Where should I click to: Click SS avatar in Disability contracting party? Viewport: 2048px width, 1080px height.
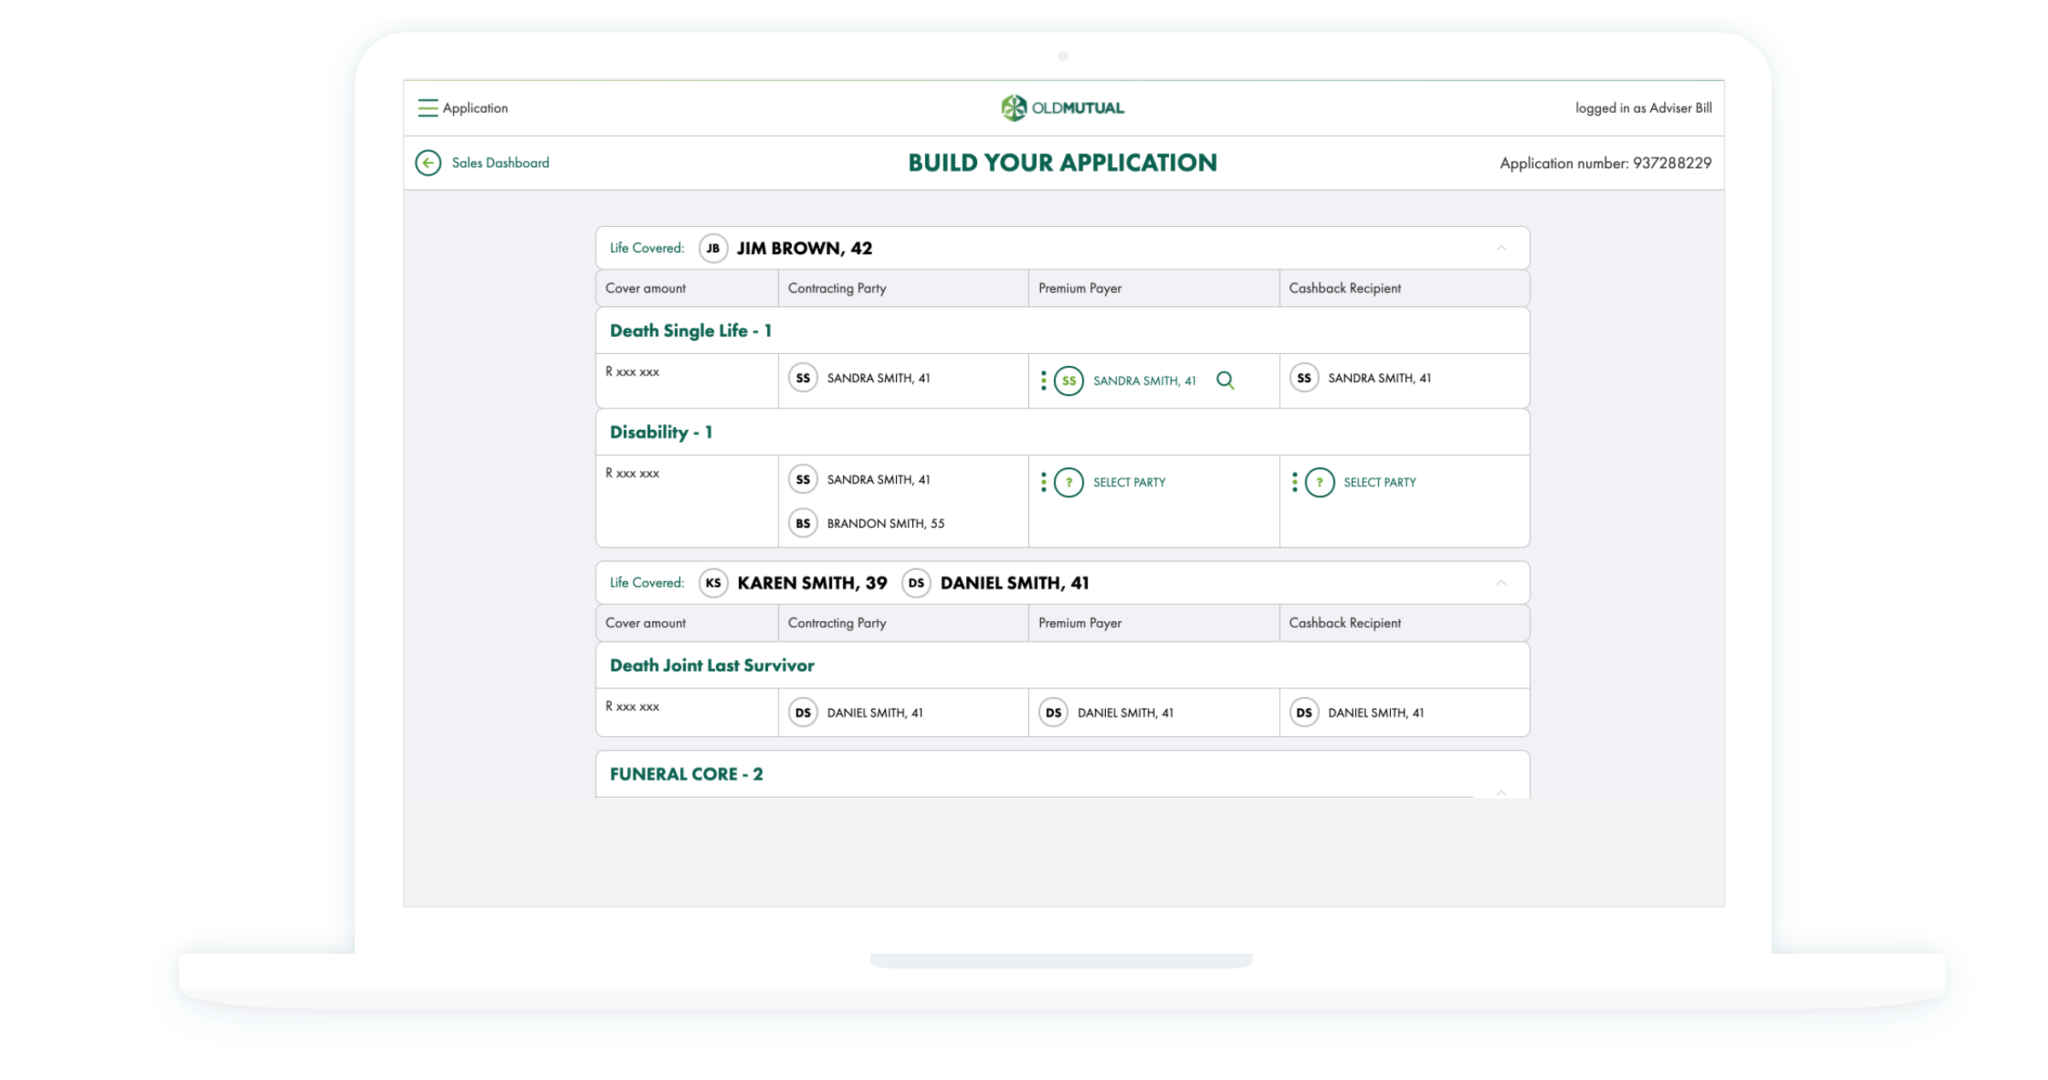click(x=803, y=479)
